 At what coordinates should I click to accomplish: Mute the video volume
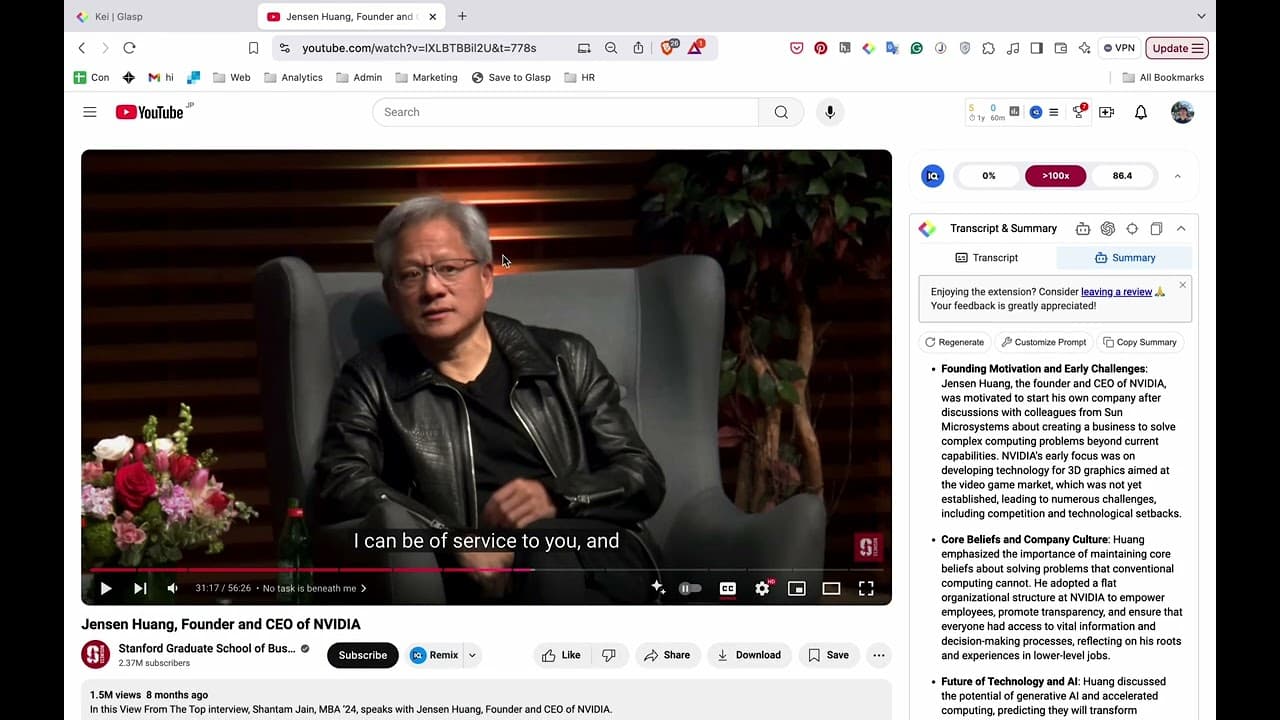pos(173,588)
